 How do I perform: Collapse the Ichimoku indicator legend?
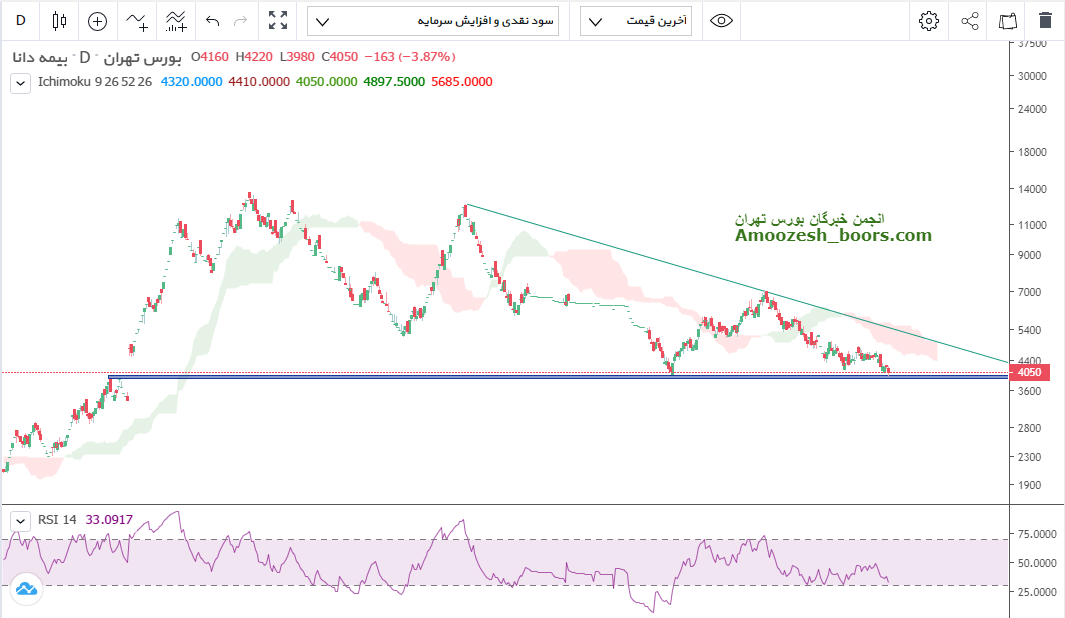[x=20, y=83]
